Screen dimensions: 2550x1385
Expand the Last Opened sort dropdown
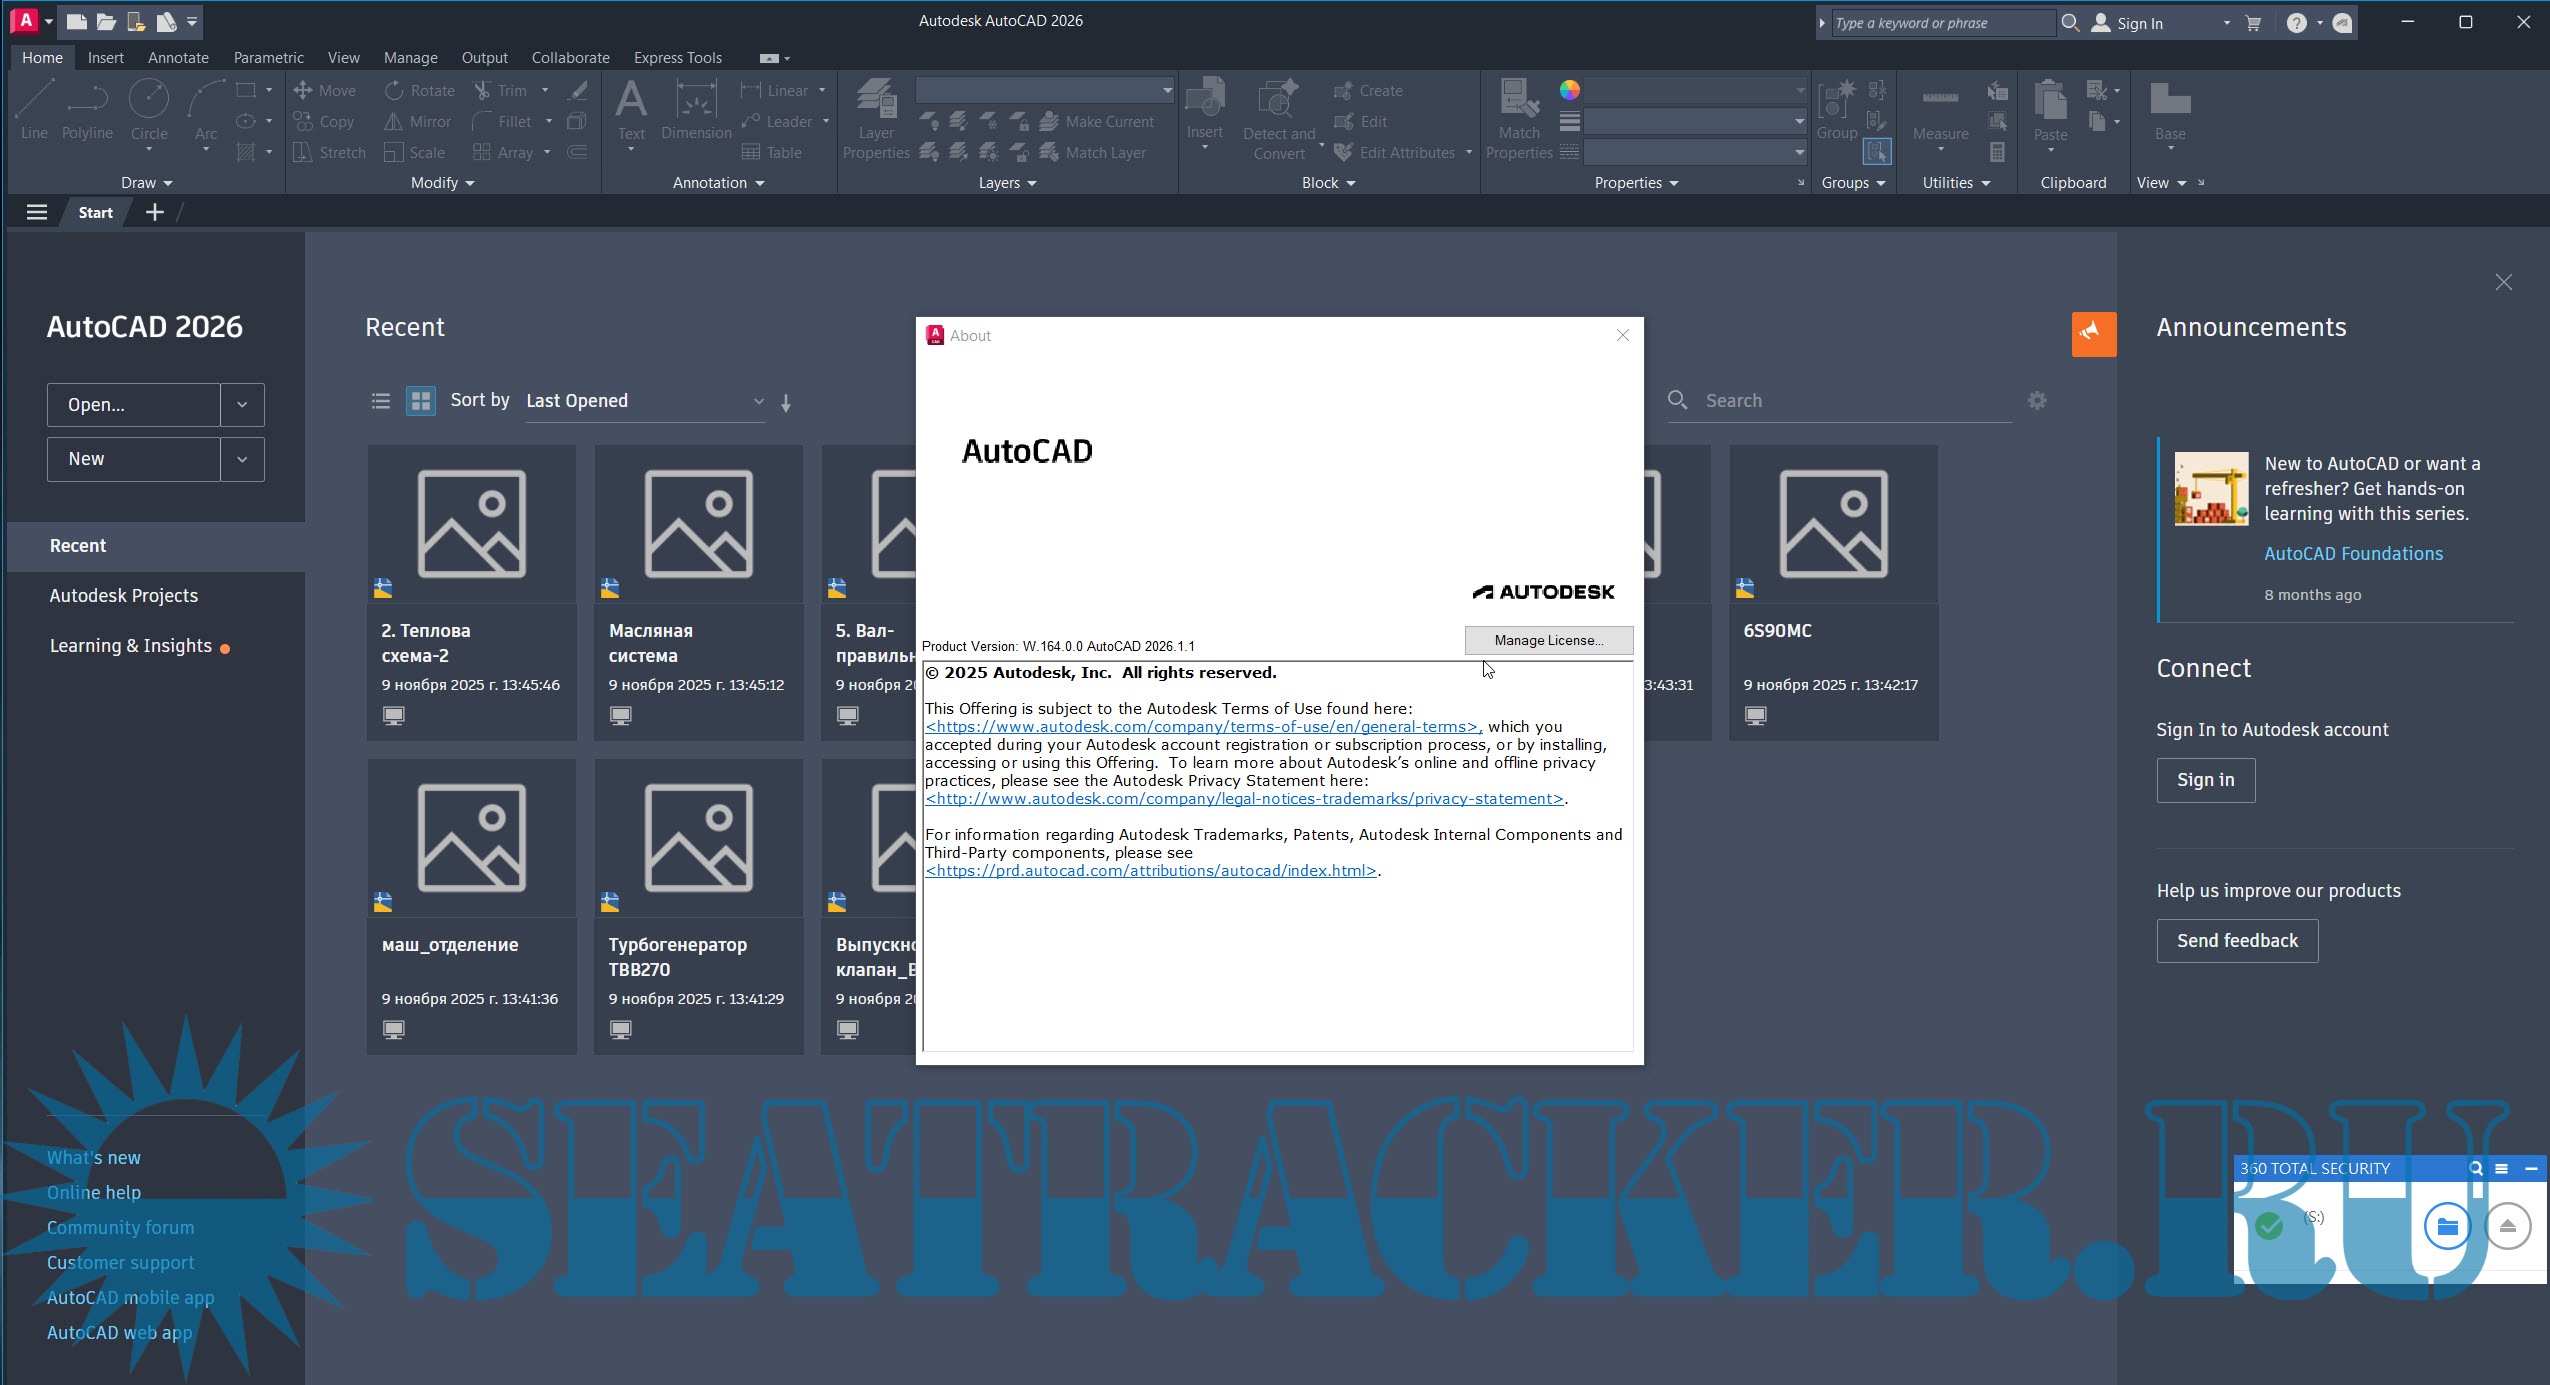[x=757, y=401]
